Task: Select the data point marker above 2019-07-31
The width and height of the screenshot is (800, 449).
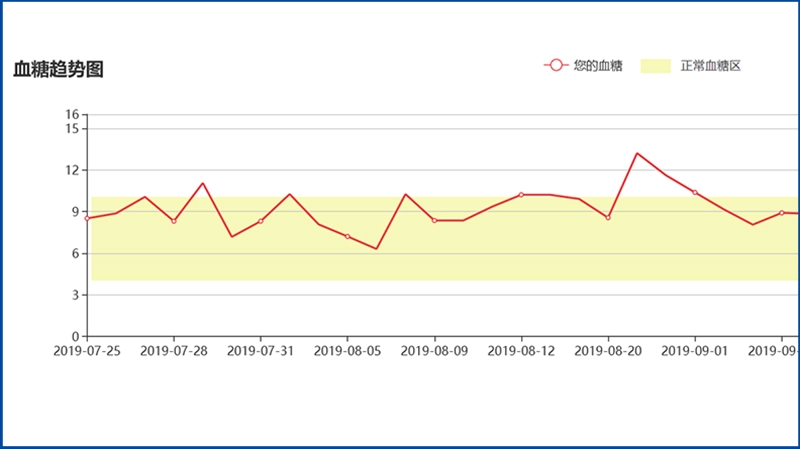Action: tap(260, 221)
